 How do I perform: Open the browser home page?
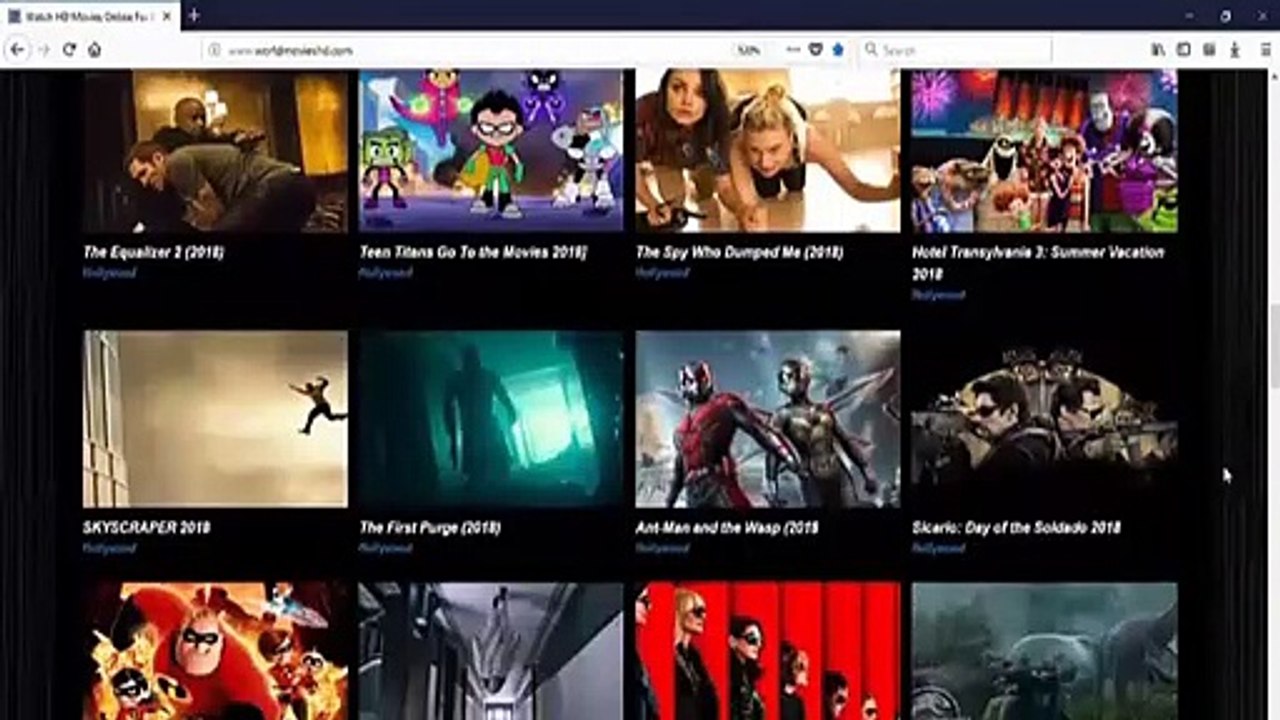click(x=94, y=49)
